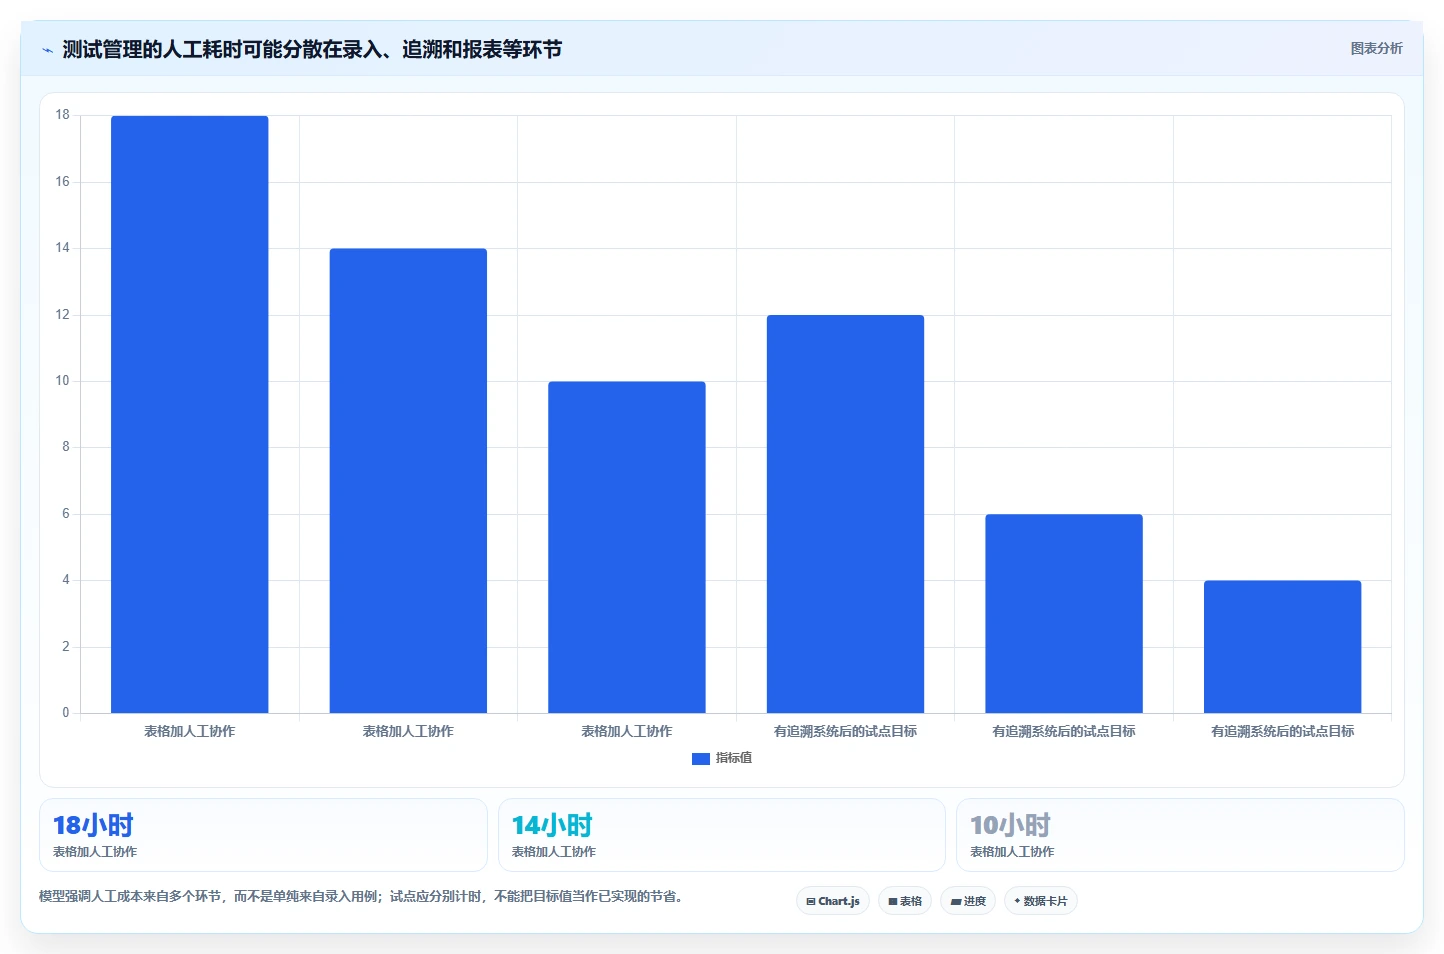Open the 10小时 data card
The width and height of the screenshot is (1444, 954).
pyautogui.click(x=1180, y=835)
